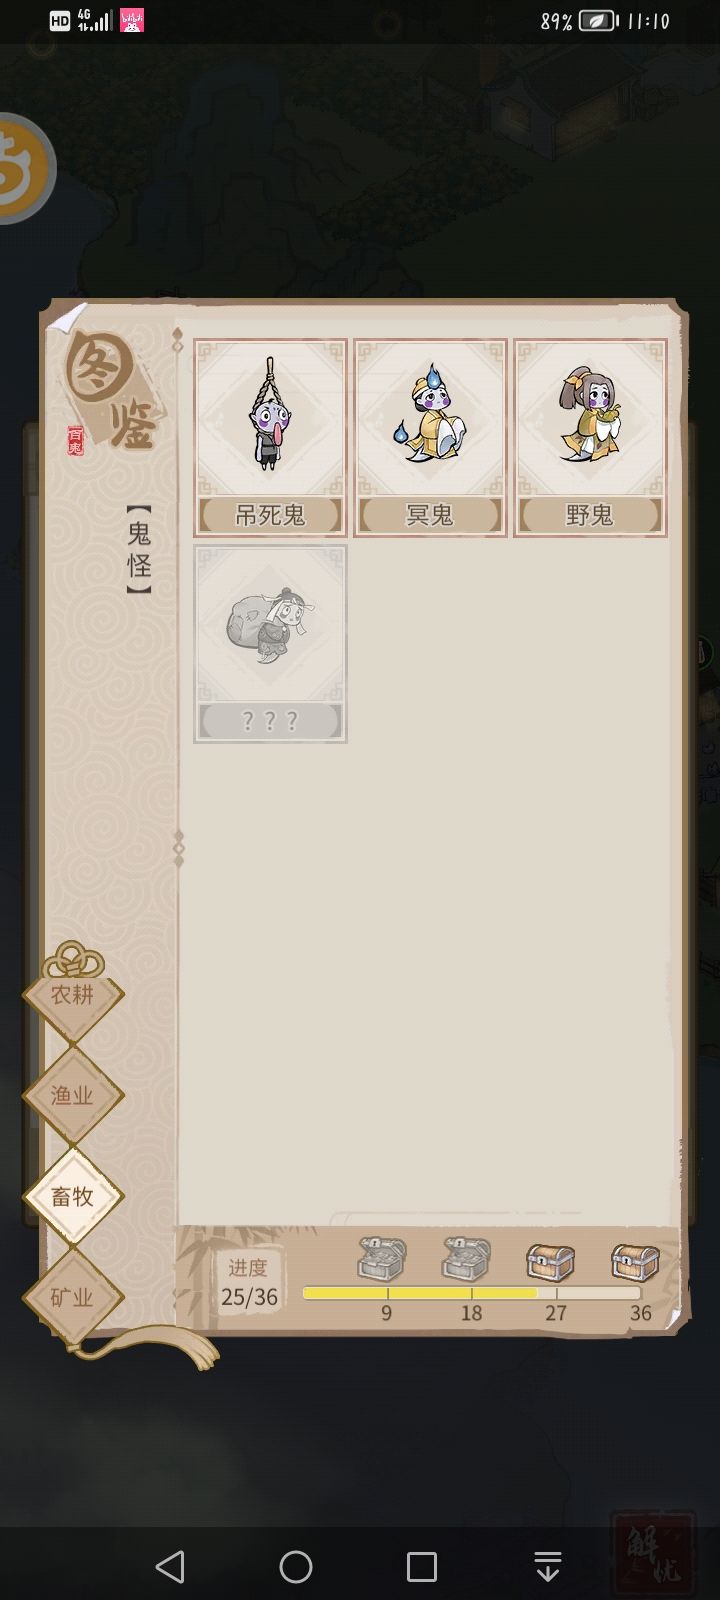Tap the Android home circle button

coord(296,1566)
